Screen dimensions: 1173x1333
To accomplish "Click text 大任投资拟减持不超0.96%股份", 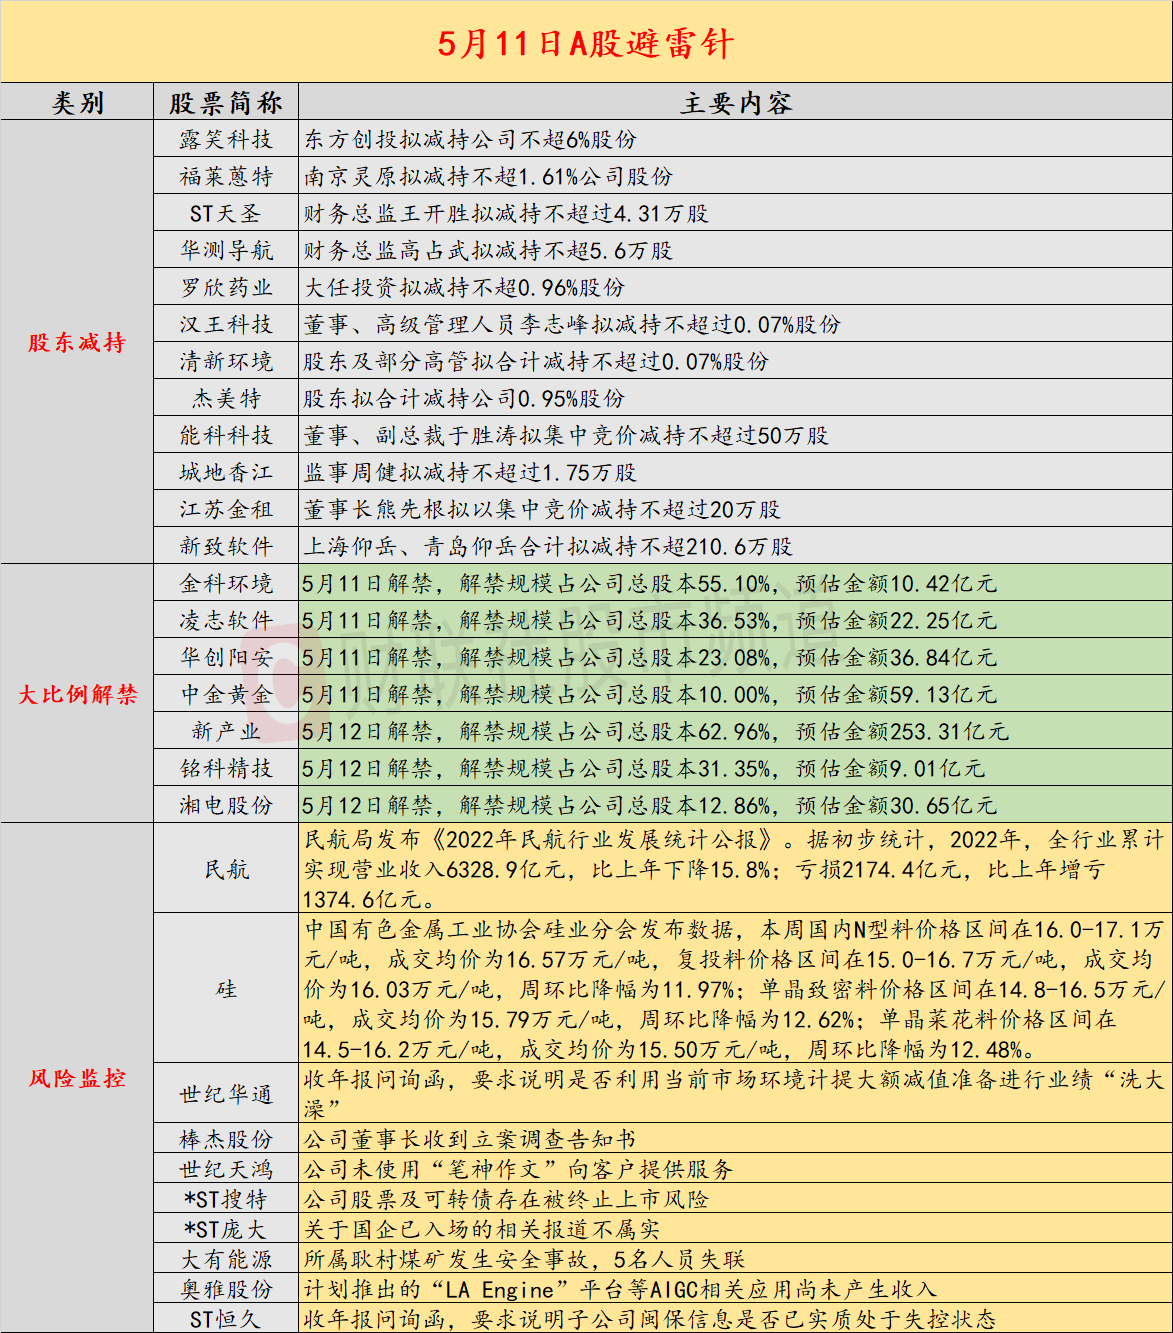I will [x=464, y=287].
